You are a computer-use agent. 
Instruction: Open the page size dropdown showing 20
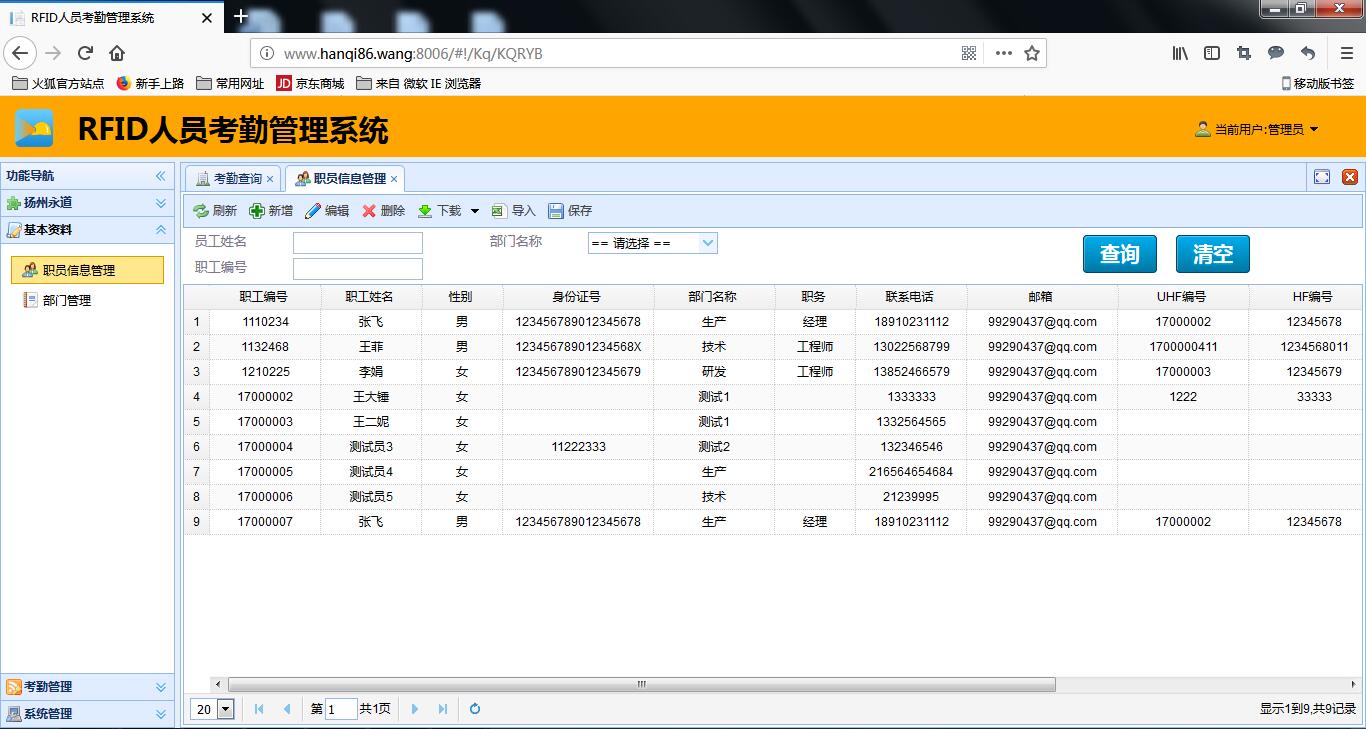225,709
